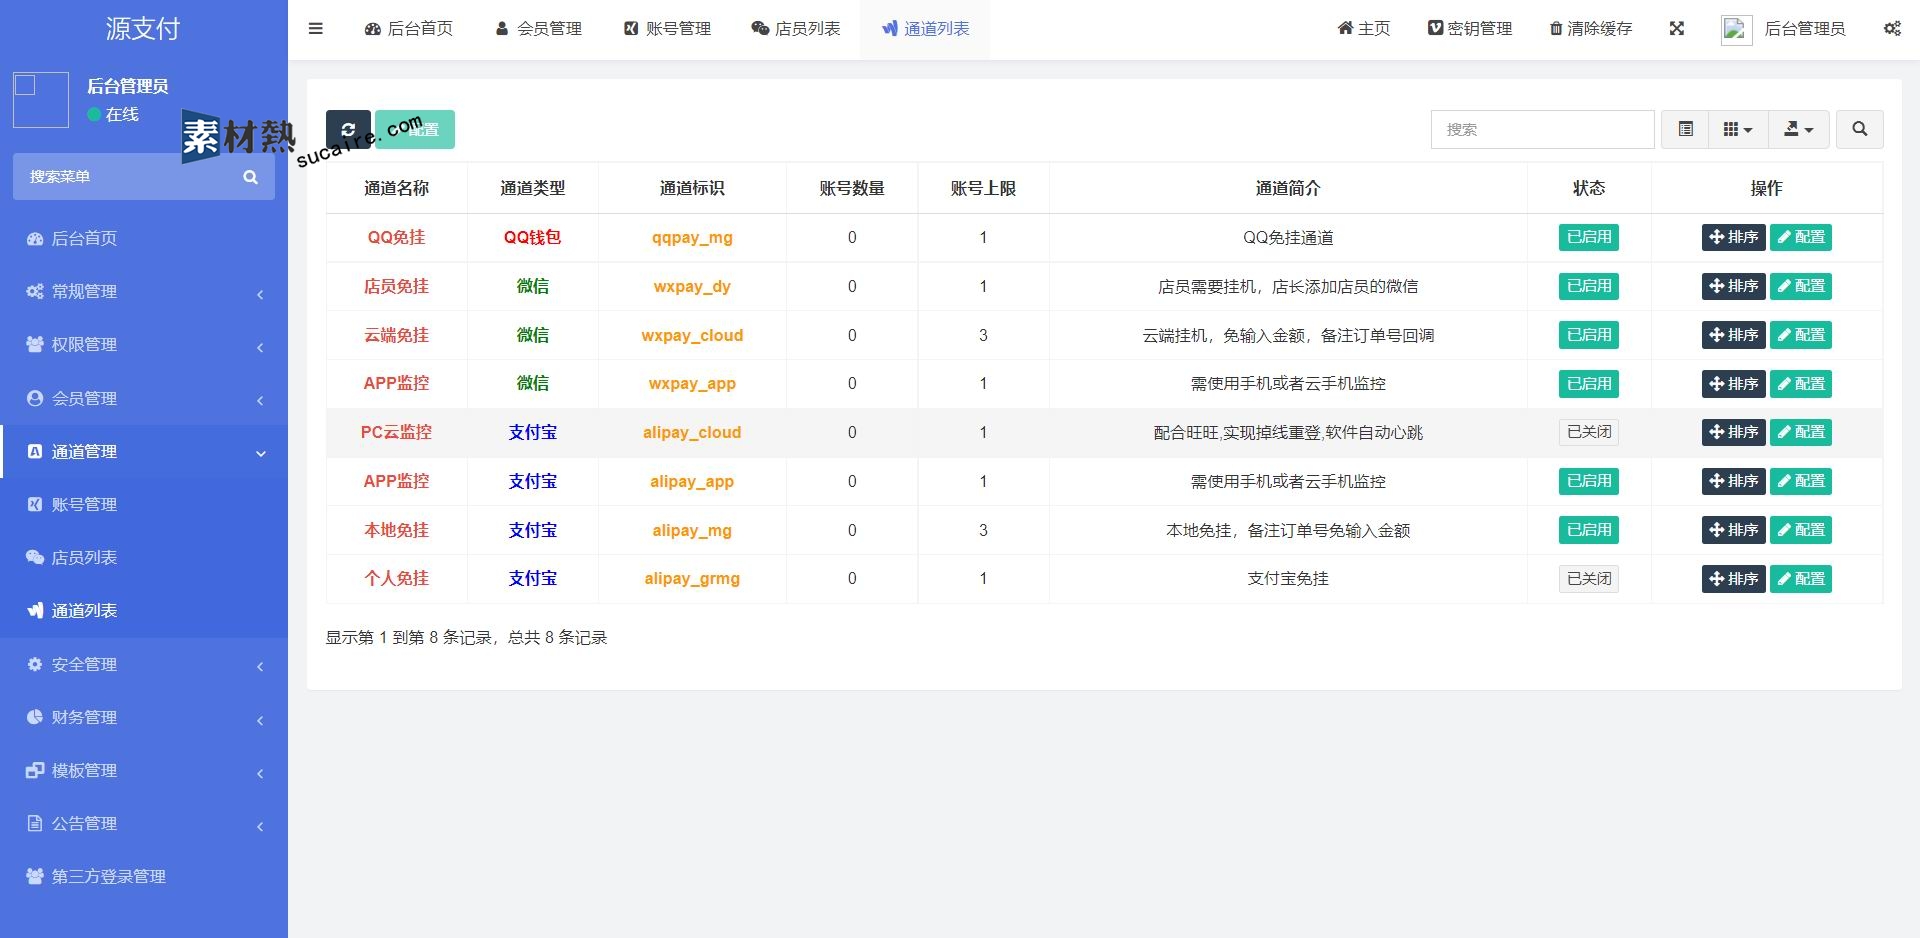The image size is (1920, 938).
Task: Toggle 已启用 status for wxpay_dy row
Action: coord(1588,286)
